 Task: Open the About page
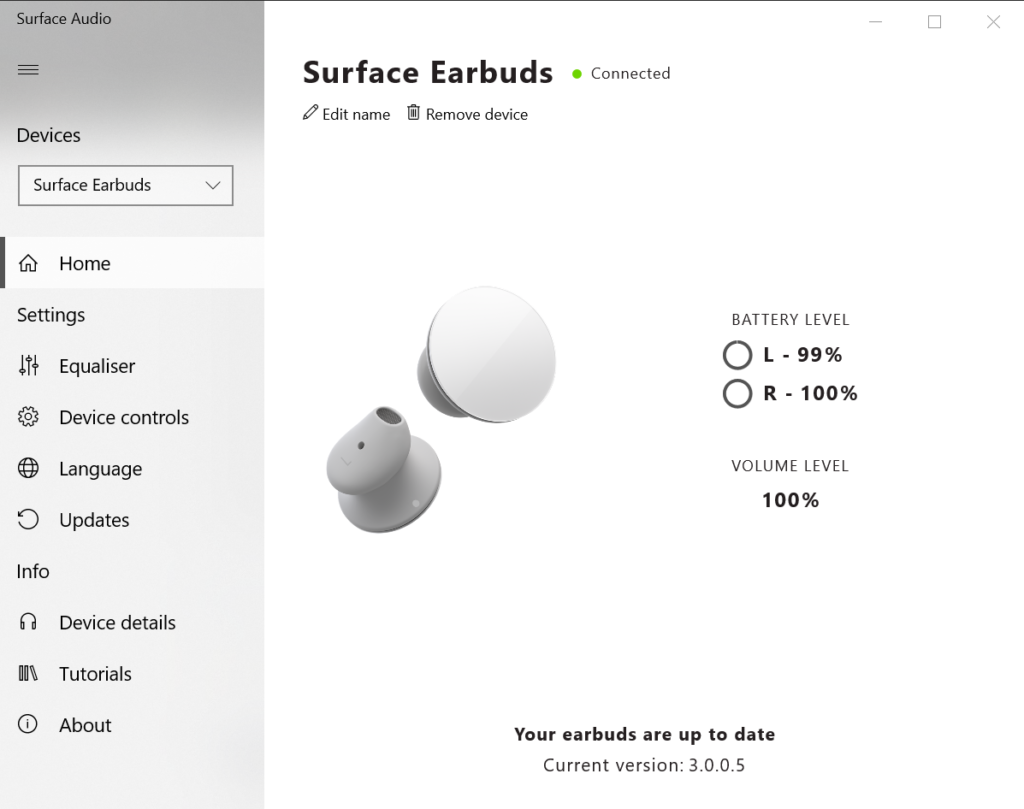(85, 724)
